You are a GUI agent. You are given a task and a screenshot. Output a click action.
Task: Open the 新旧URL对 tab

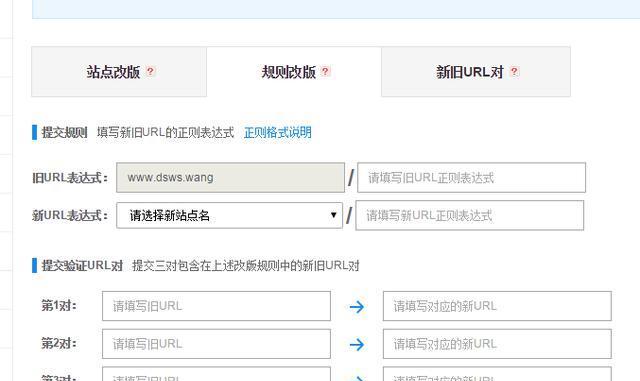tap(476, 72)
